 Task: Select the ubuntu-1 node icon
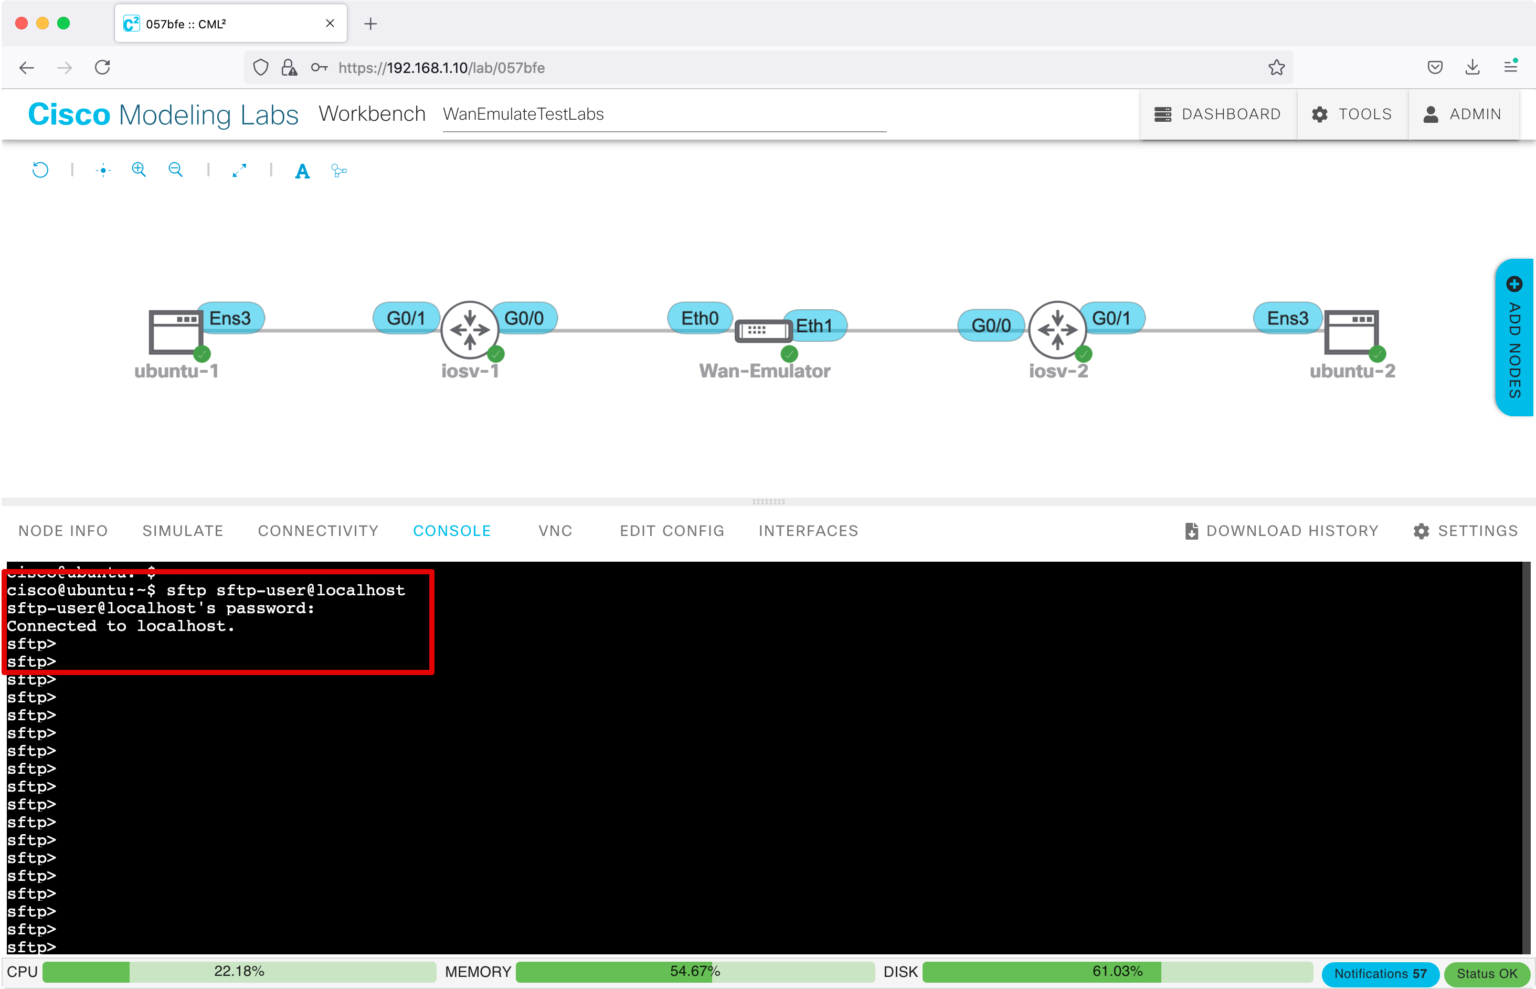[176, 332]
